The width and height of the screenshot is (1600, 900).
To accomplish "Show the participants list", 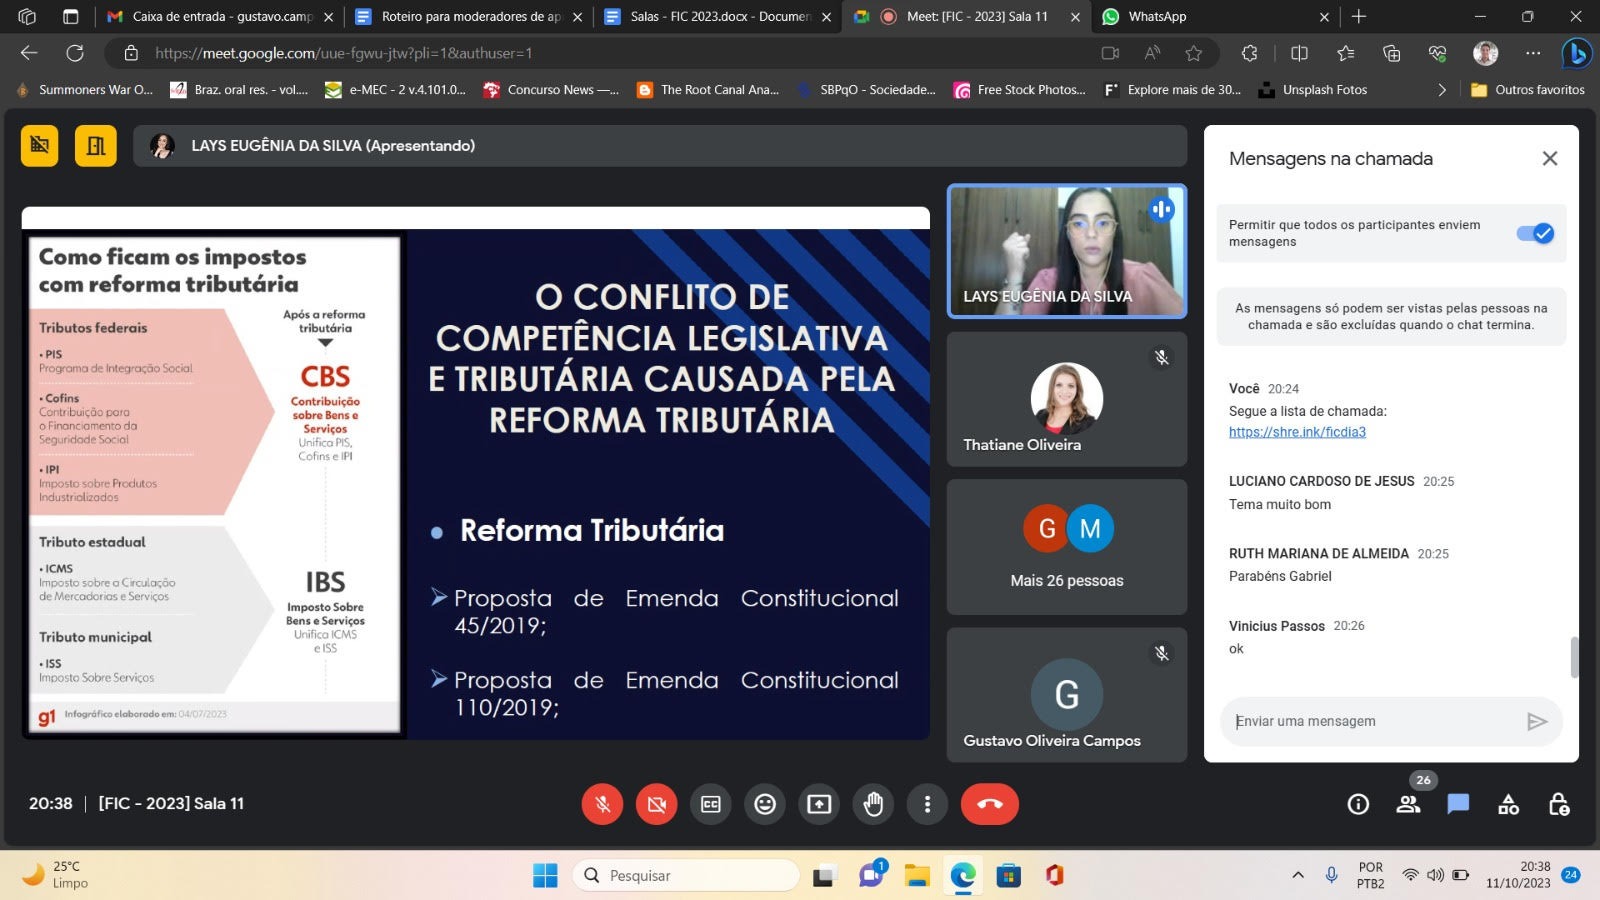I will point(1408,804).
